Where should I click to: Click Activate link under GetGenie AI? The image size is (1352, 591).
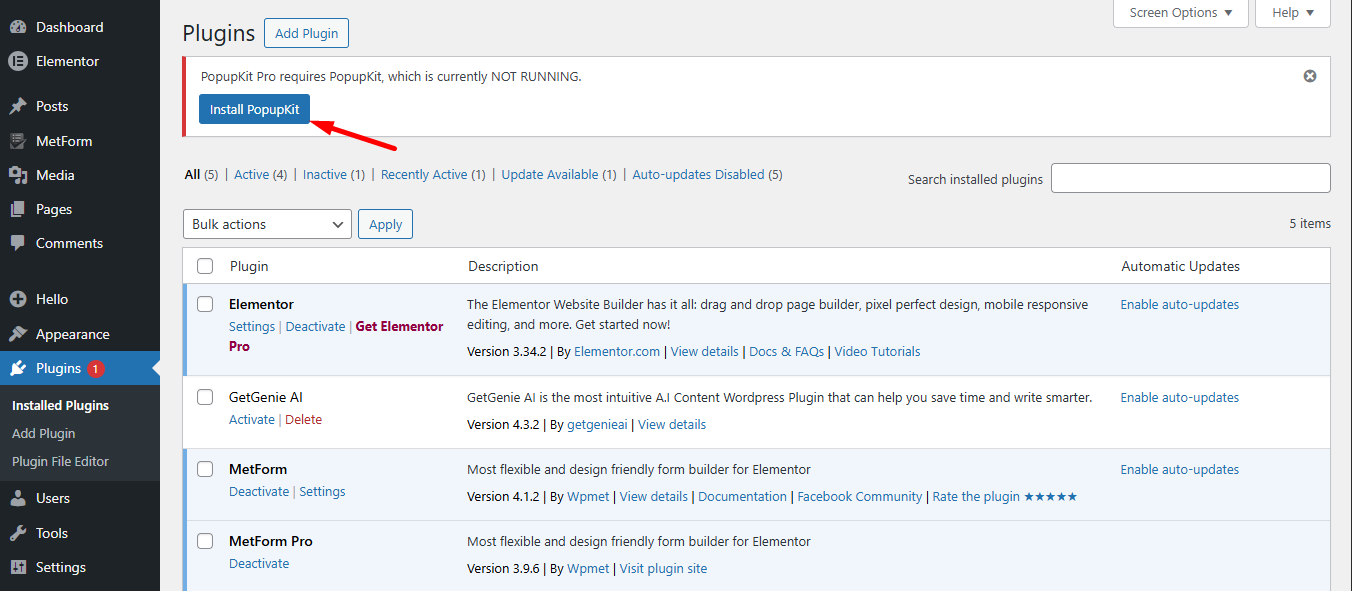[x=251, y=419]
